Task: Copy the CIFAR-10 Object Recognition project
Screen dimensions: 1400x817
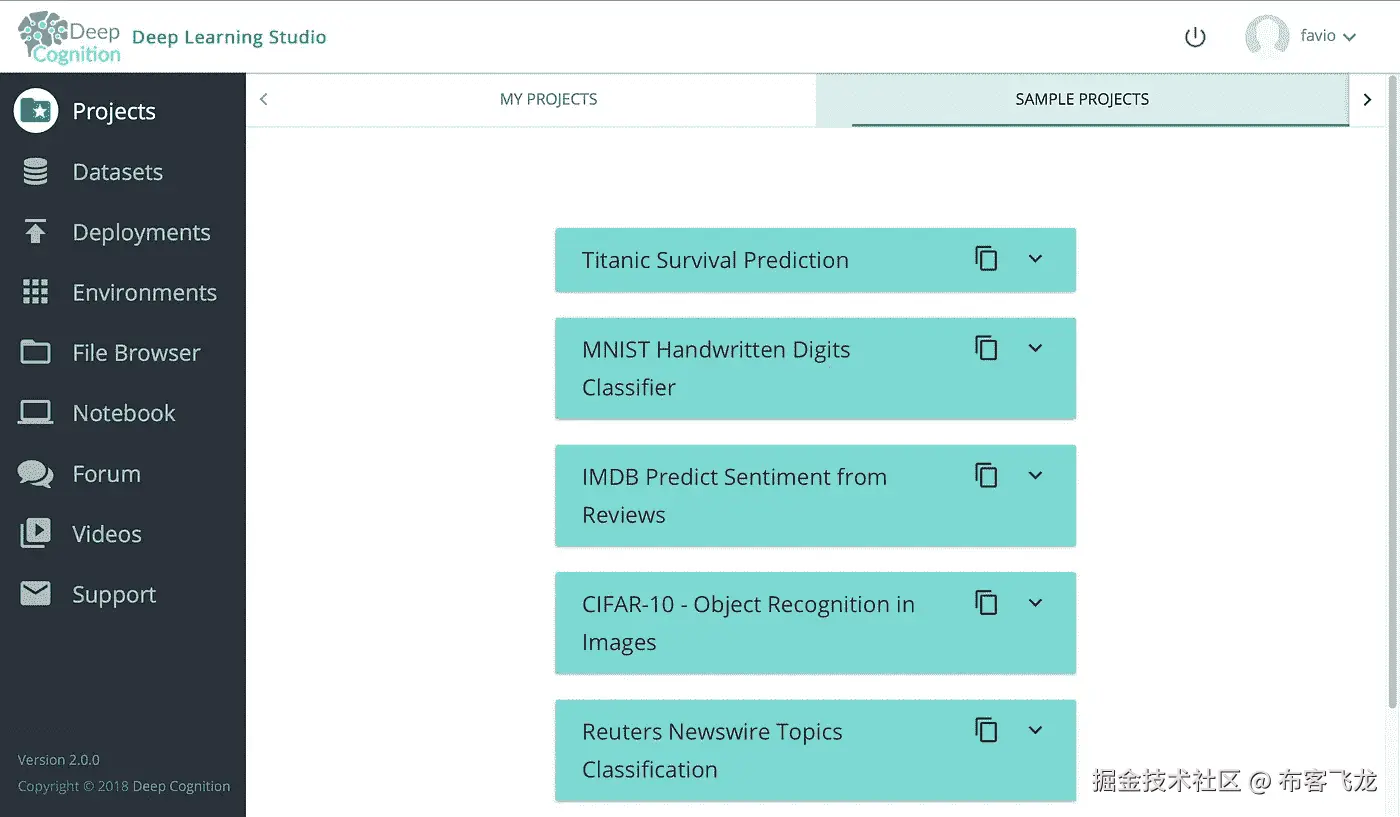Action: (x=987, y=602)
